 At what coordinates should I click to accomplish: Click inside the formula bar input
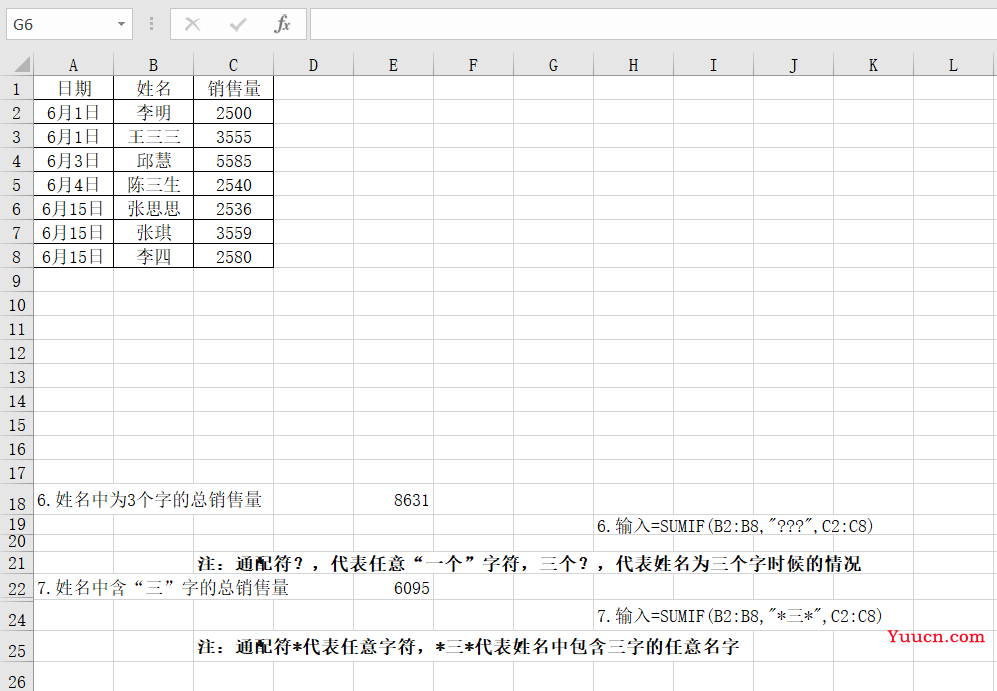[x=653, y=24]
